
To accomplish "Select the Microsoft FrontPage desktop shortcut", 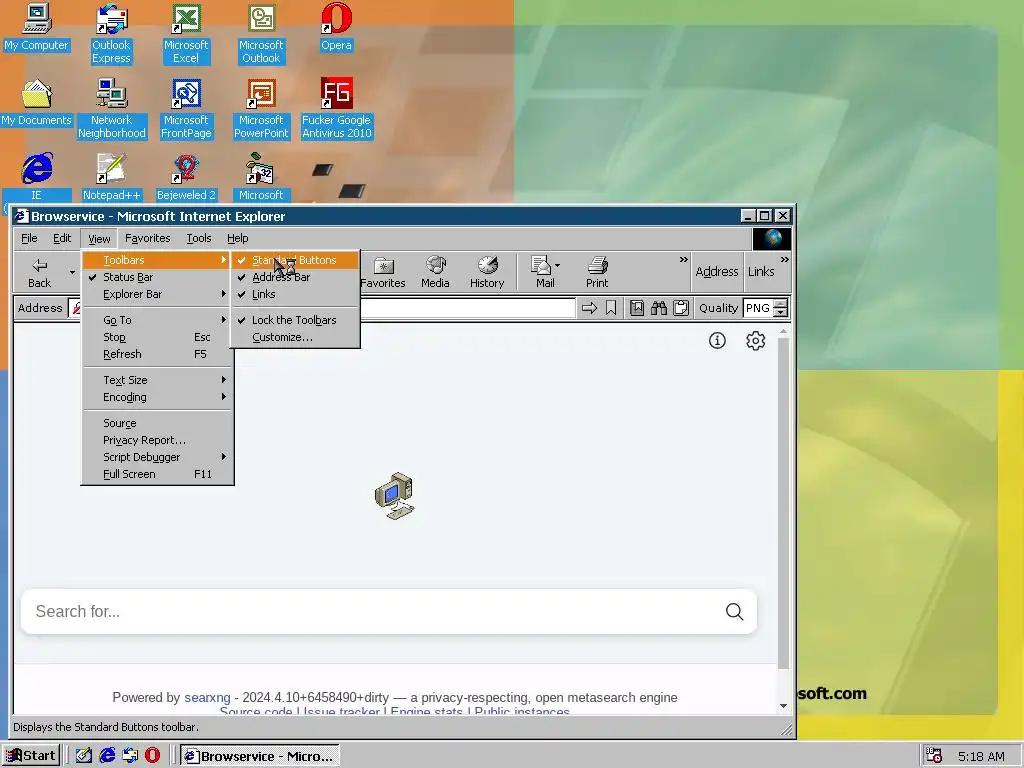I will tap(186, 109).
